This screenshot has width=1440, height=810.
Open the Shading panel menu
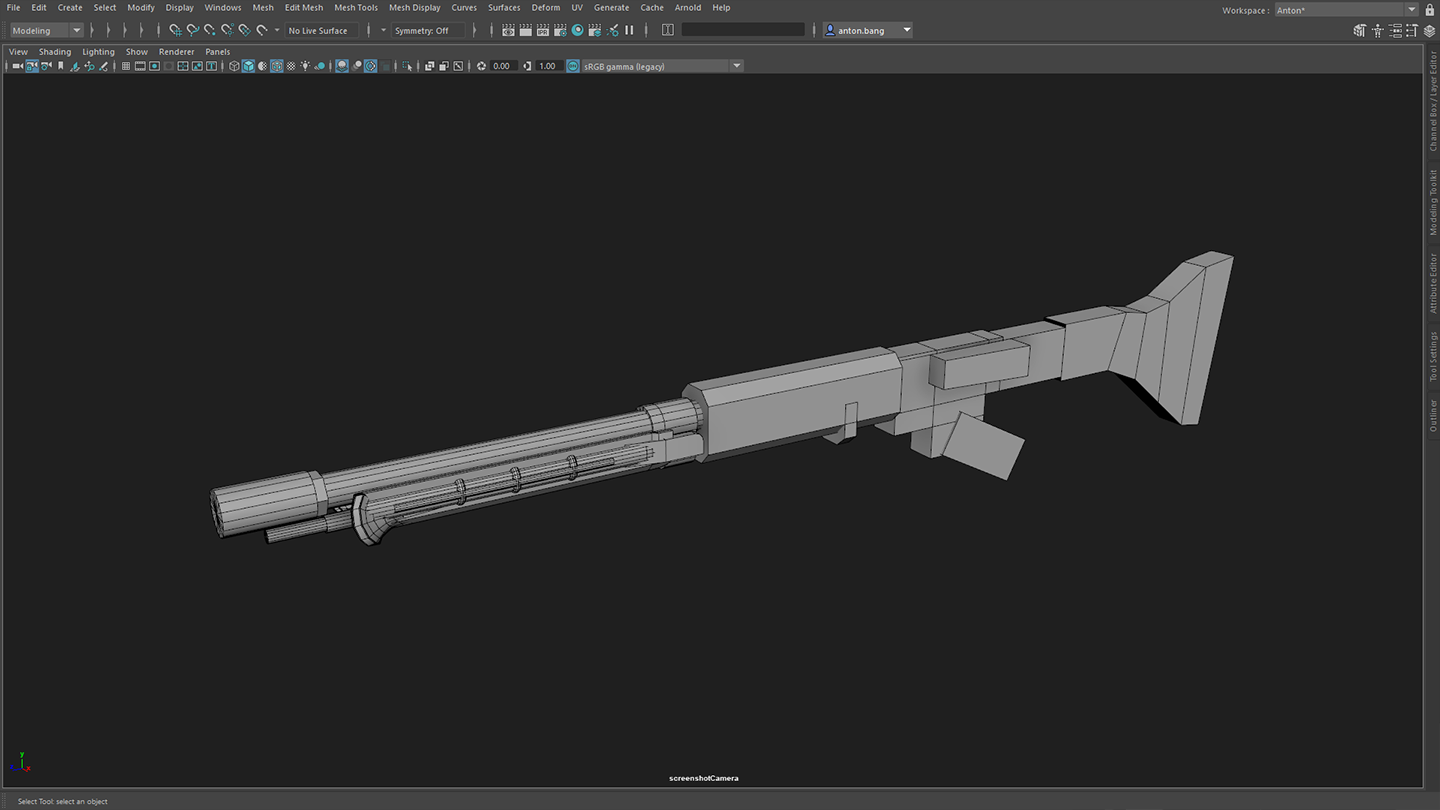(x=55, y=52)
